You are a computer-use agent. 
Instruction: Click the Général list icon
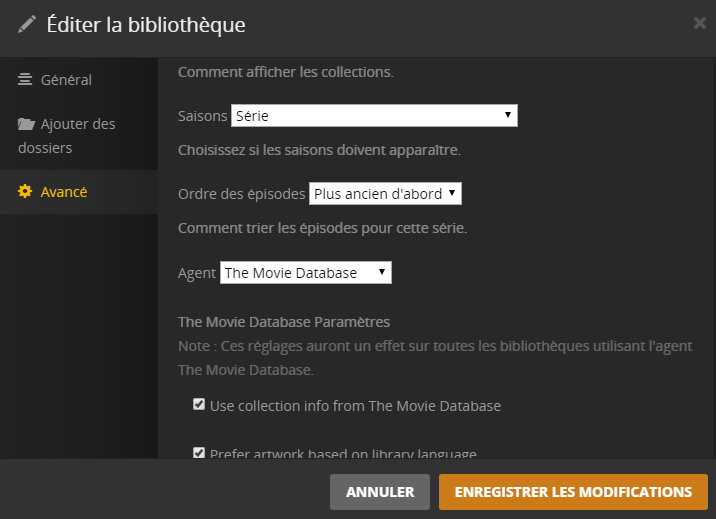25,80
